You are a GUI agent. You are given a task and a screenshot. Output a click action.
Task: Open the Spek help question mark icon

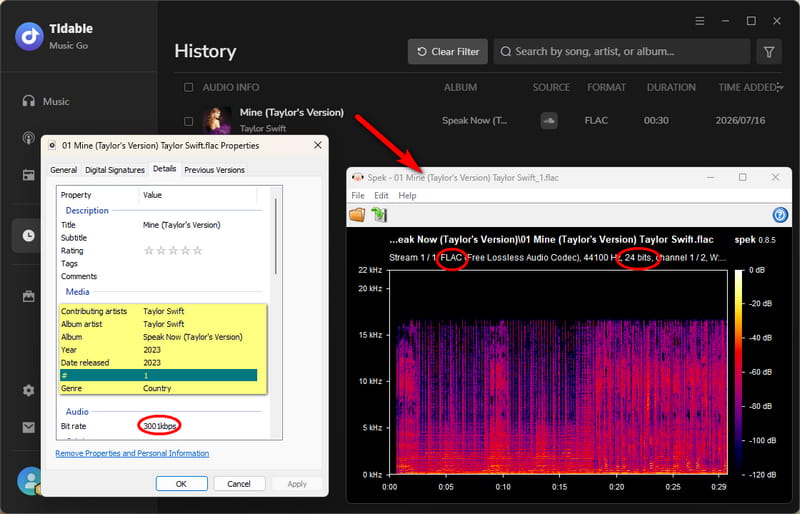coord(780,215)
